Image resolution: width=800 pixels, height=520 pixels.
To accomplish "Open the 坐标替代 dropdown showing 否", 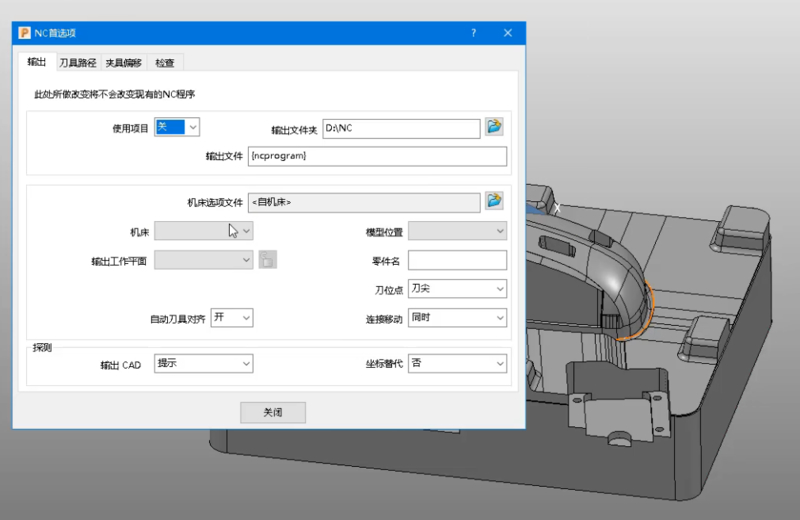I will click(457, 363).
